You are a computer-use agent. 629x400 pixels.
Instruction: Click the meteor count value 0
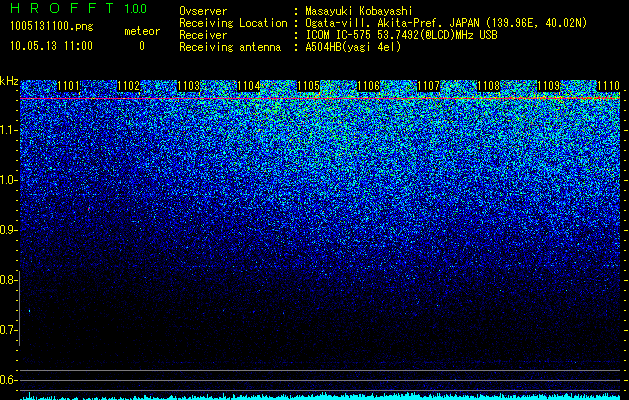142,46
